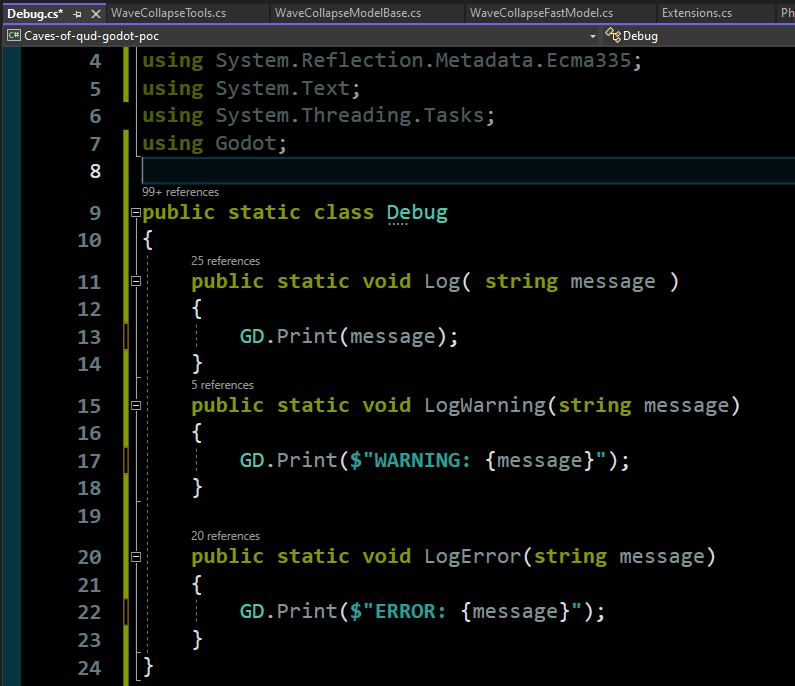This screenshot has height=686, width=795.
Task: Click the C# project icon beside Caves-of-qud-godot-poc
Action: coord(14,36)
